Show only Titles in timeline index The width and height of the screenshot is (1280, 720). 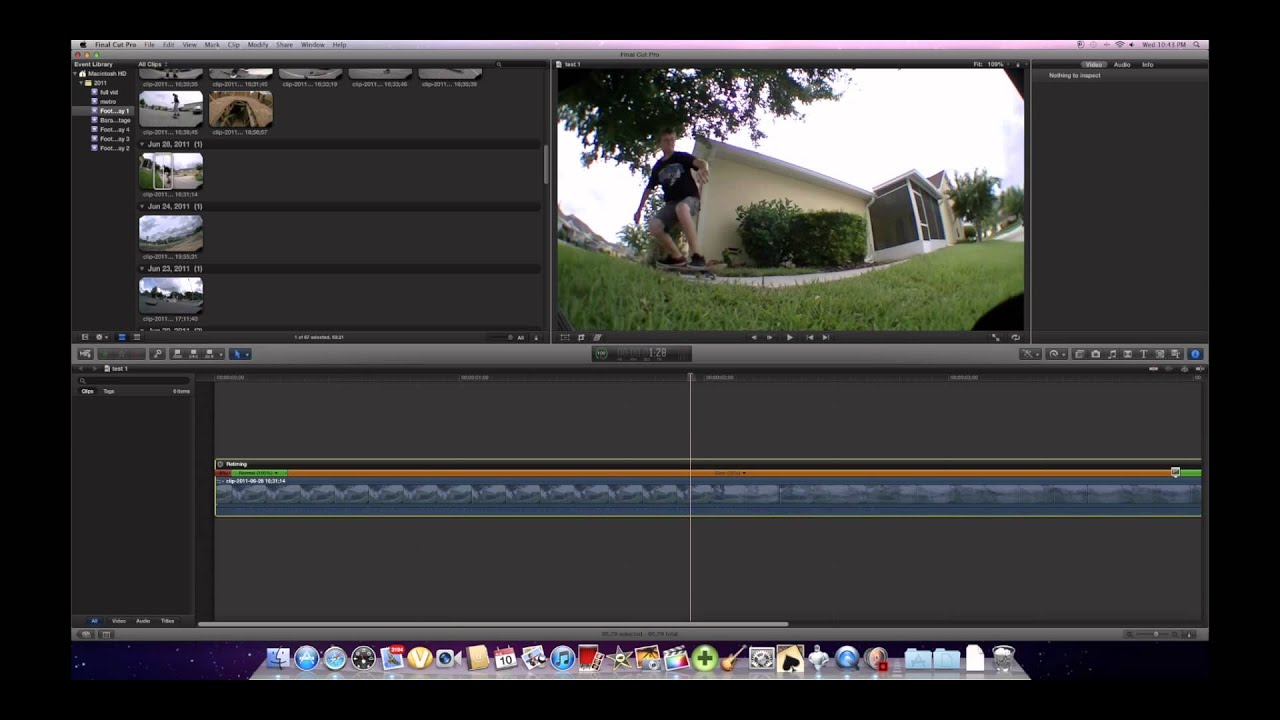167,621
